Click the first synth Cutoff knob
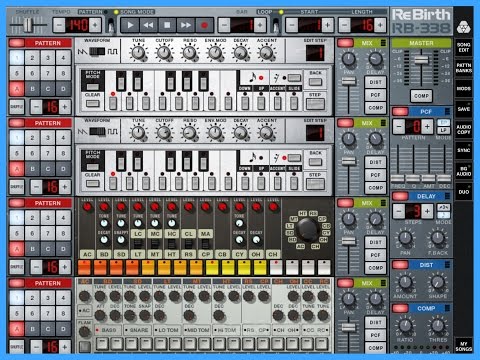Viewport: 480px width, 360px height. pos(164,53)
